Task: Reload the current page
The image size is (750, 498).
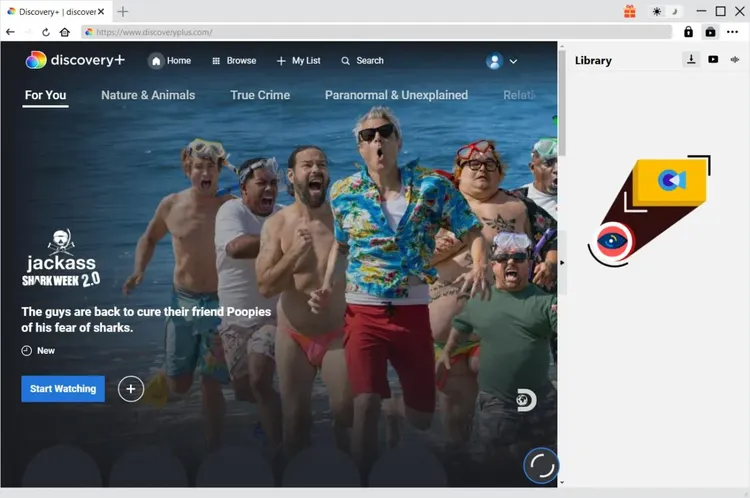Action: [46, 32]
